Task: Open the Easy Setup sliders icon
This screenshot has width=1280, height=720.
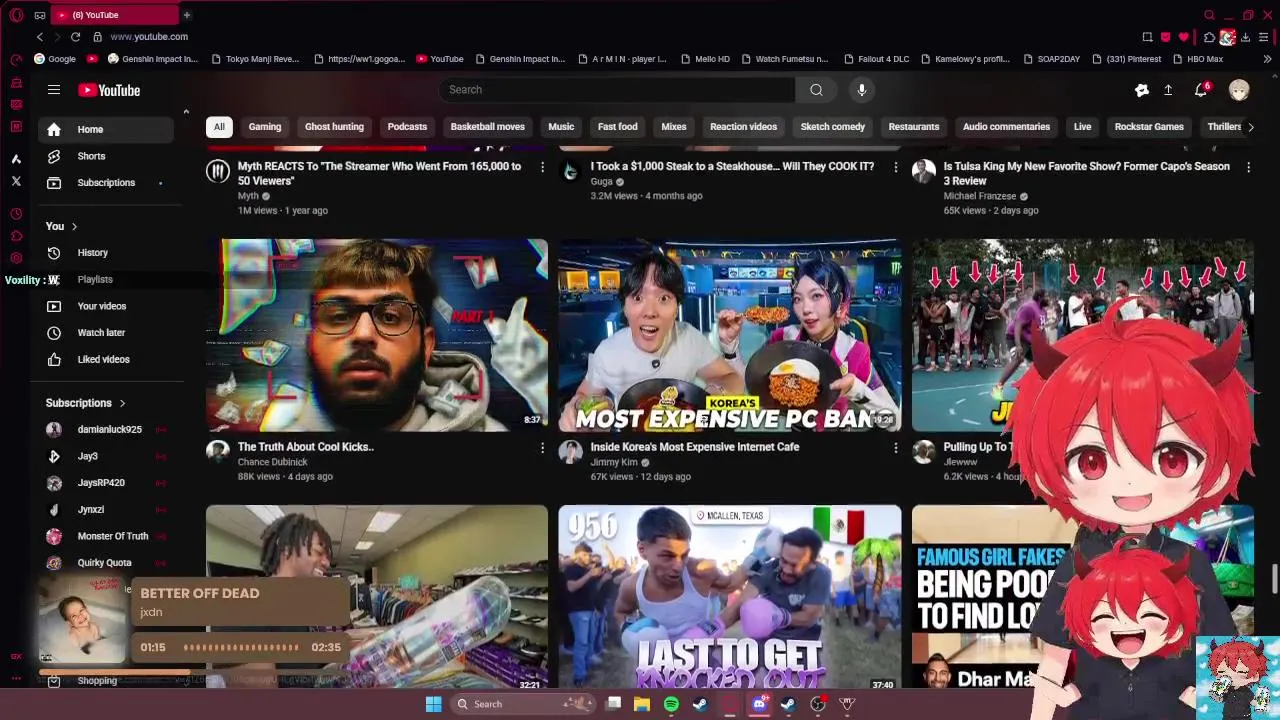Action: tap(1264, 37)
